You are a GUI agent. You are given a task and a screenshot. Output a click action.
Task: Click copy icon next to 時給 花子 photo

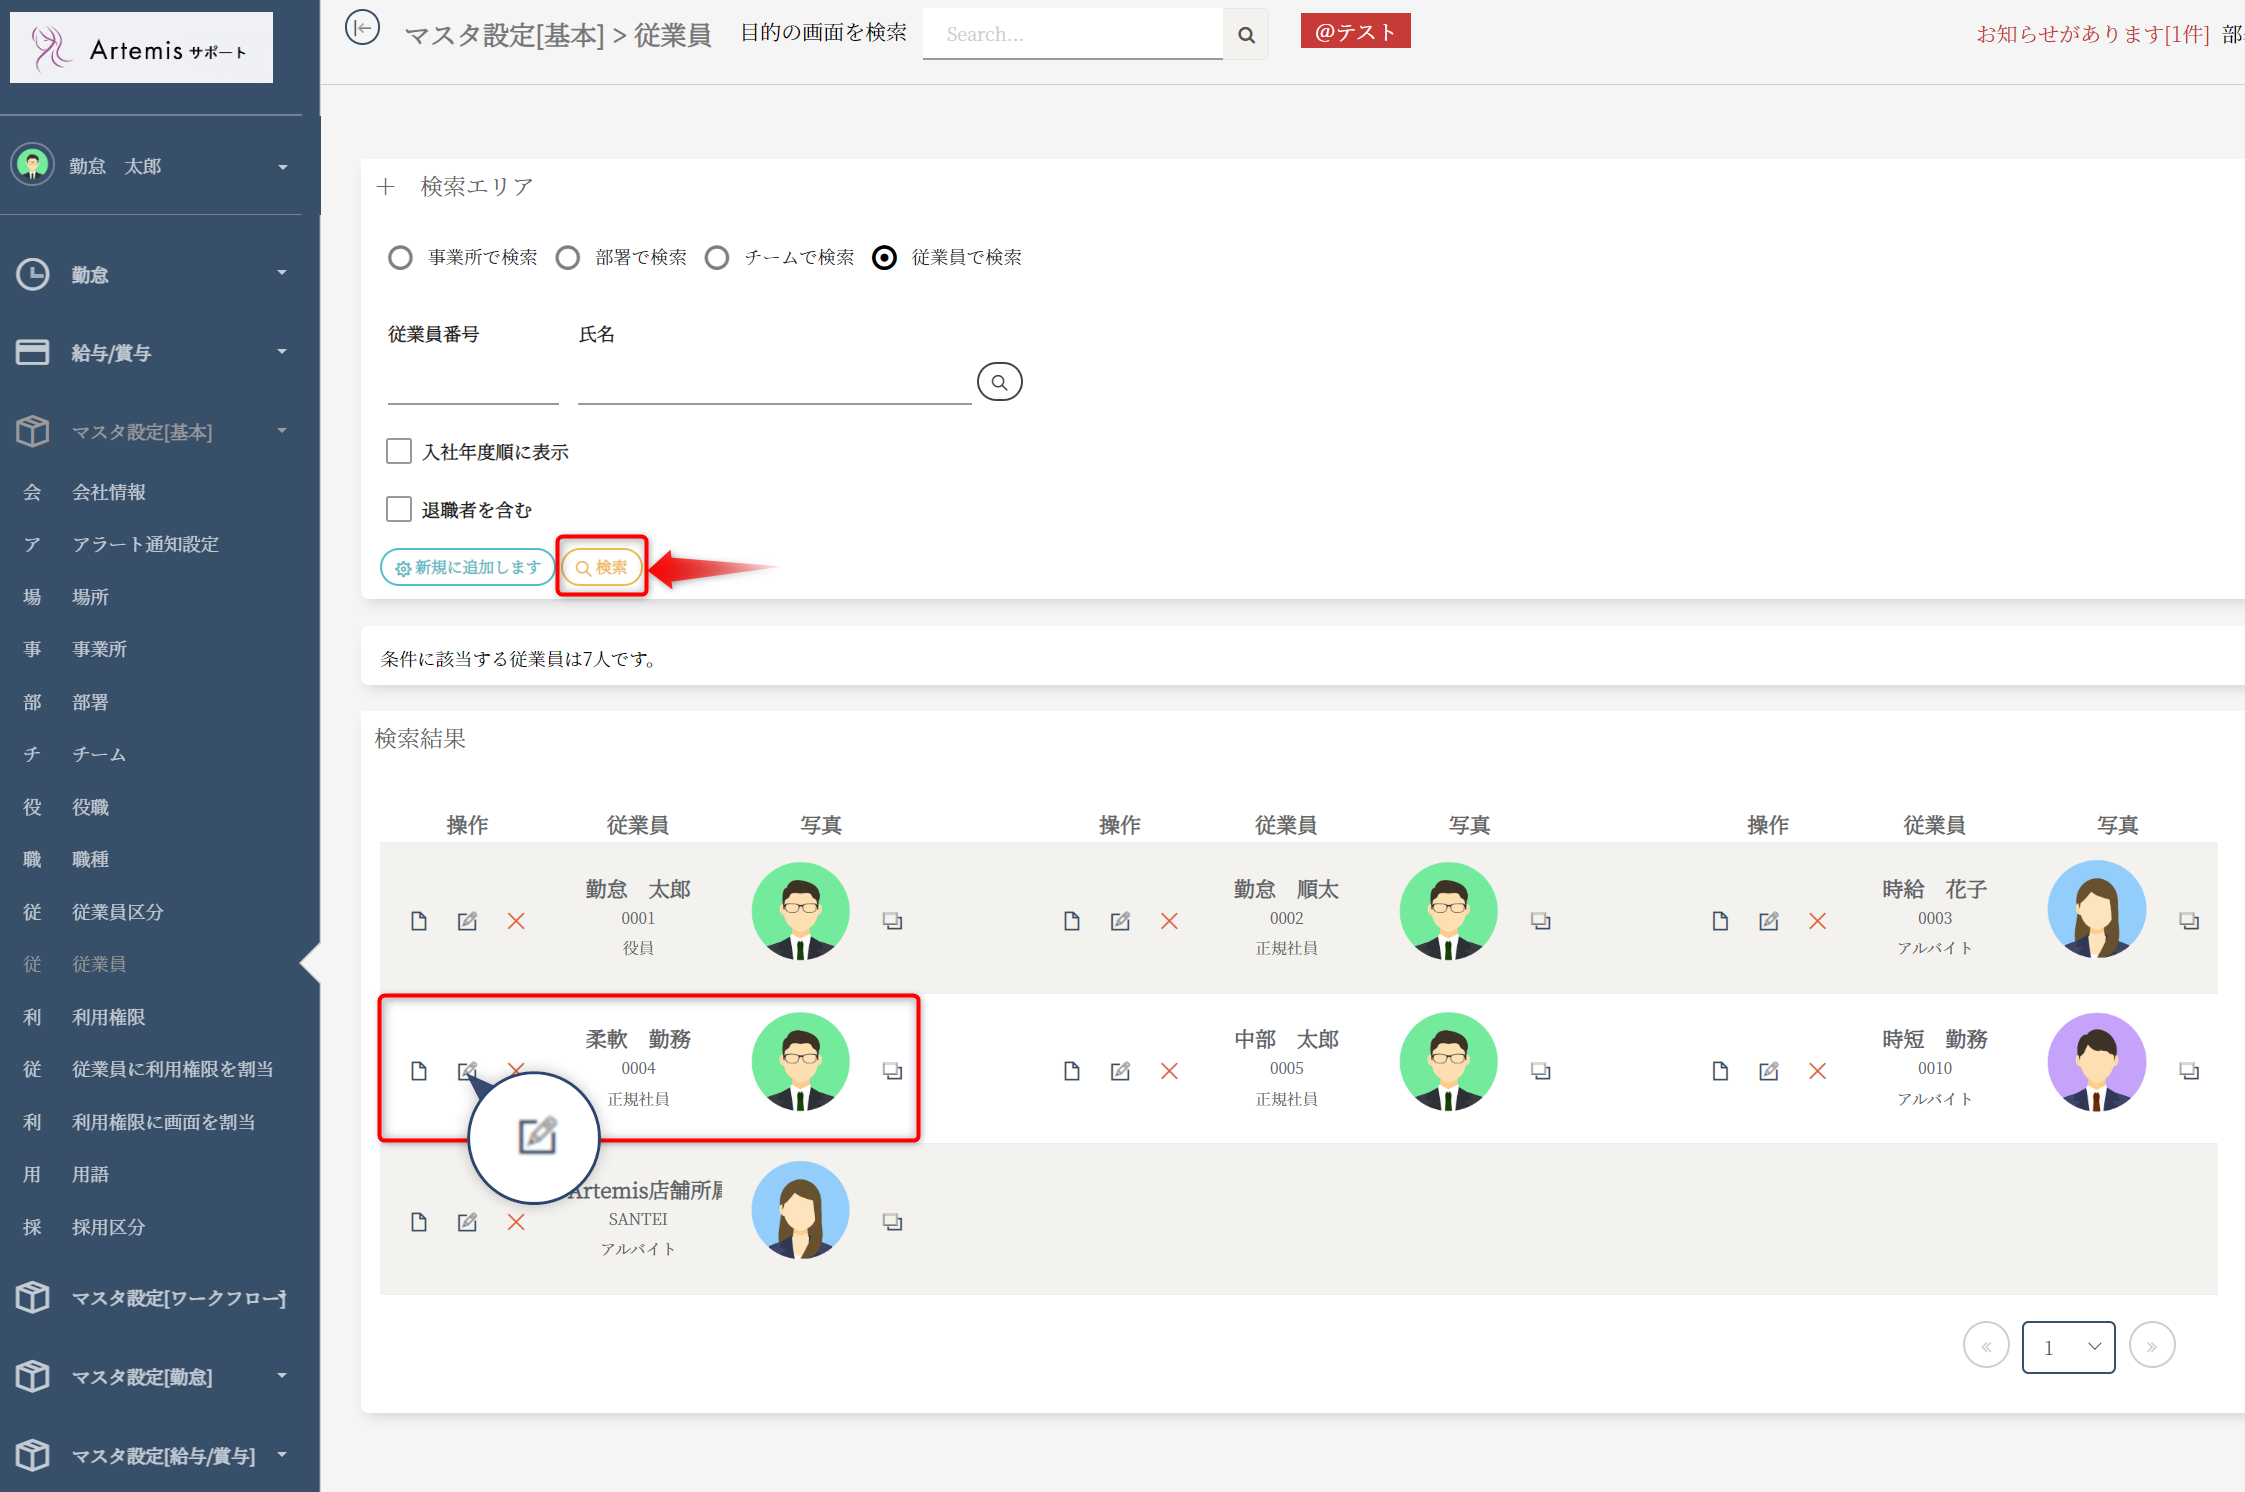click(x=2188, y=921)
